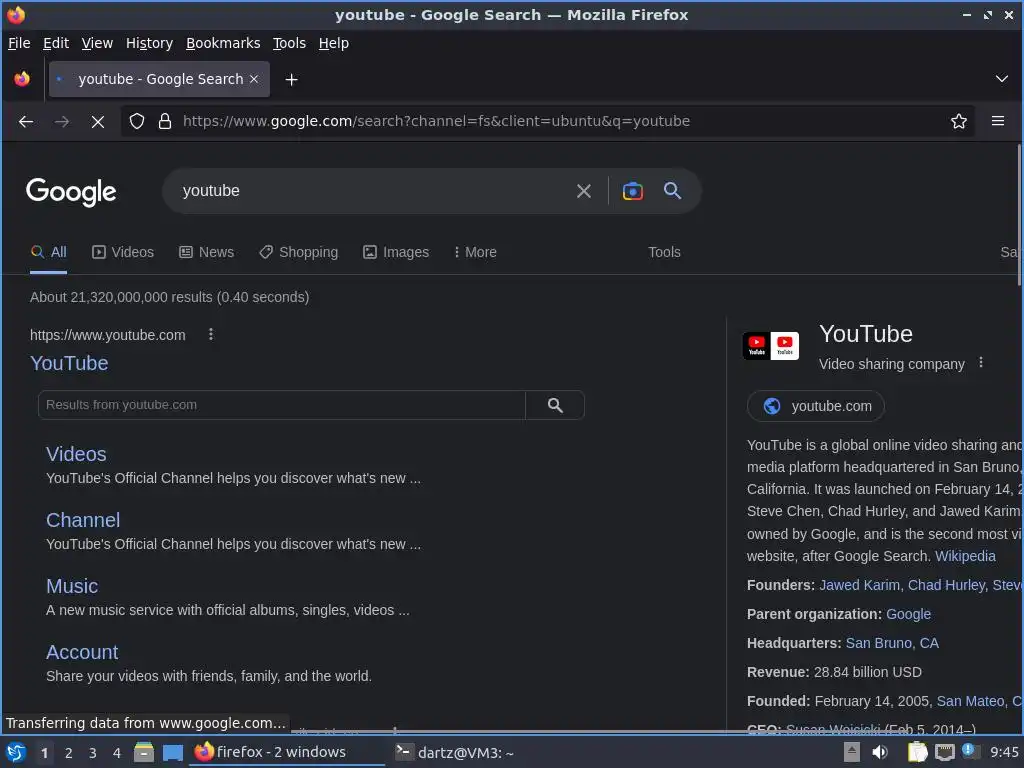Switch to Images search tab
Image resolution: width=1024 pixels, height=768 pixels.
point(396,252)
